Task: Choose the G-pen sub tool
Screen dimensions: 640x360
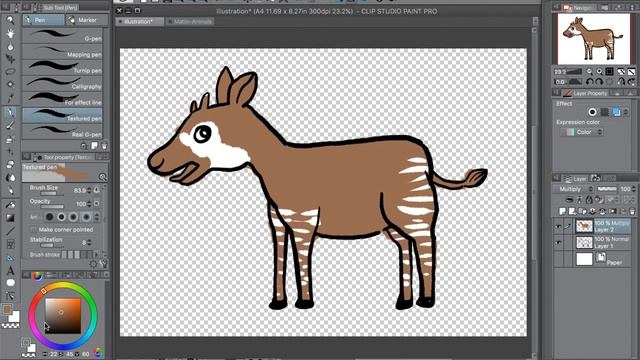Action: pyautogui.click(x=62, y=36)
